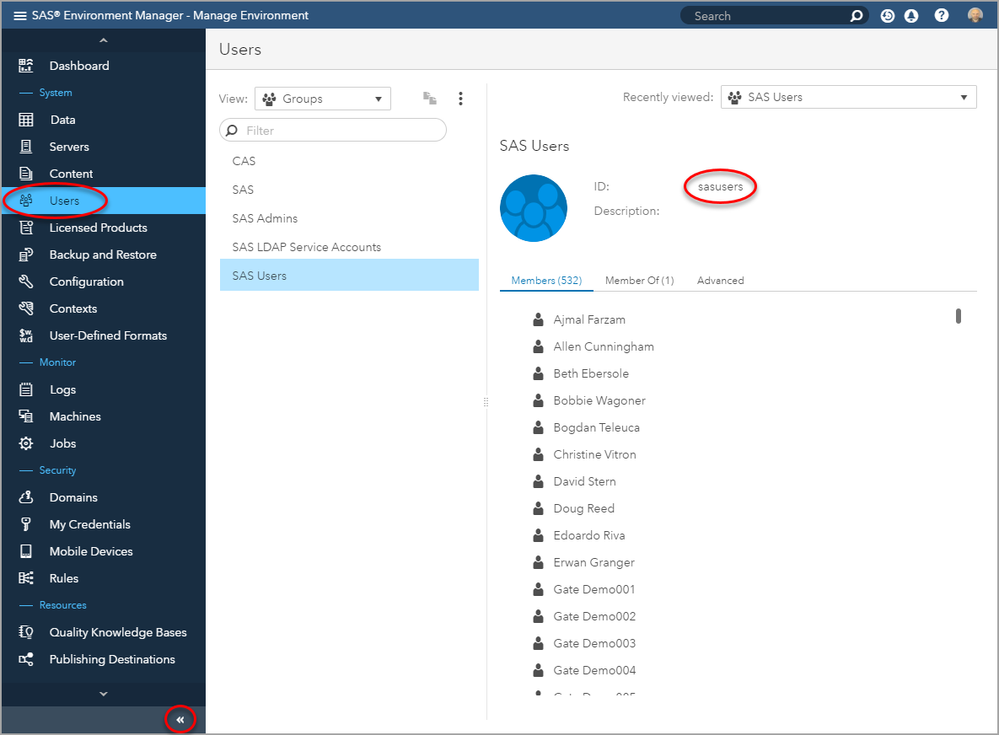The height and width of the screenshot is (735, 999).
Task: Open the notifications bell icon
Action: [911, 16]
